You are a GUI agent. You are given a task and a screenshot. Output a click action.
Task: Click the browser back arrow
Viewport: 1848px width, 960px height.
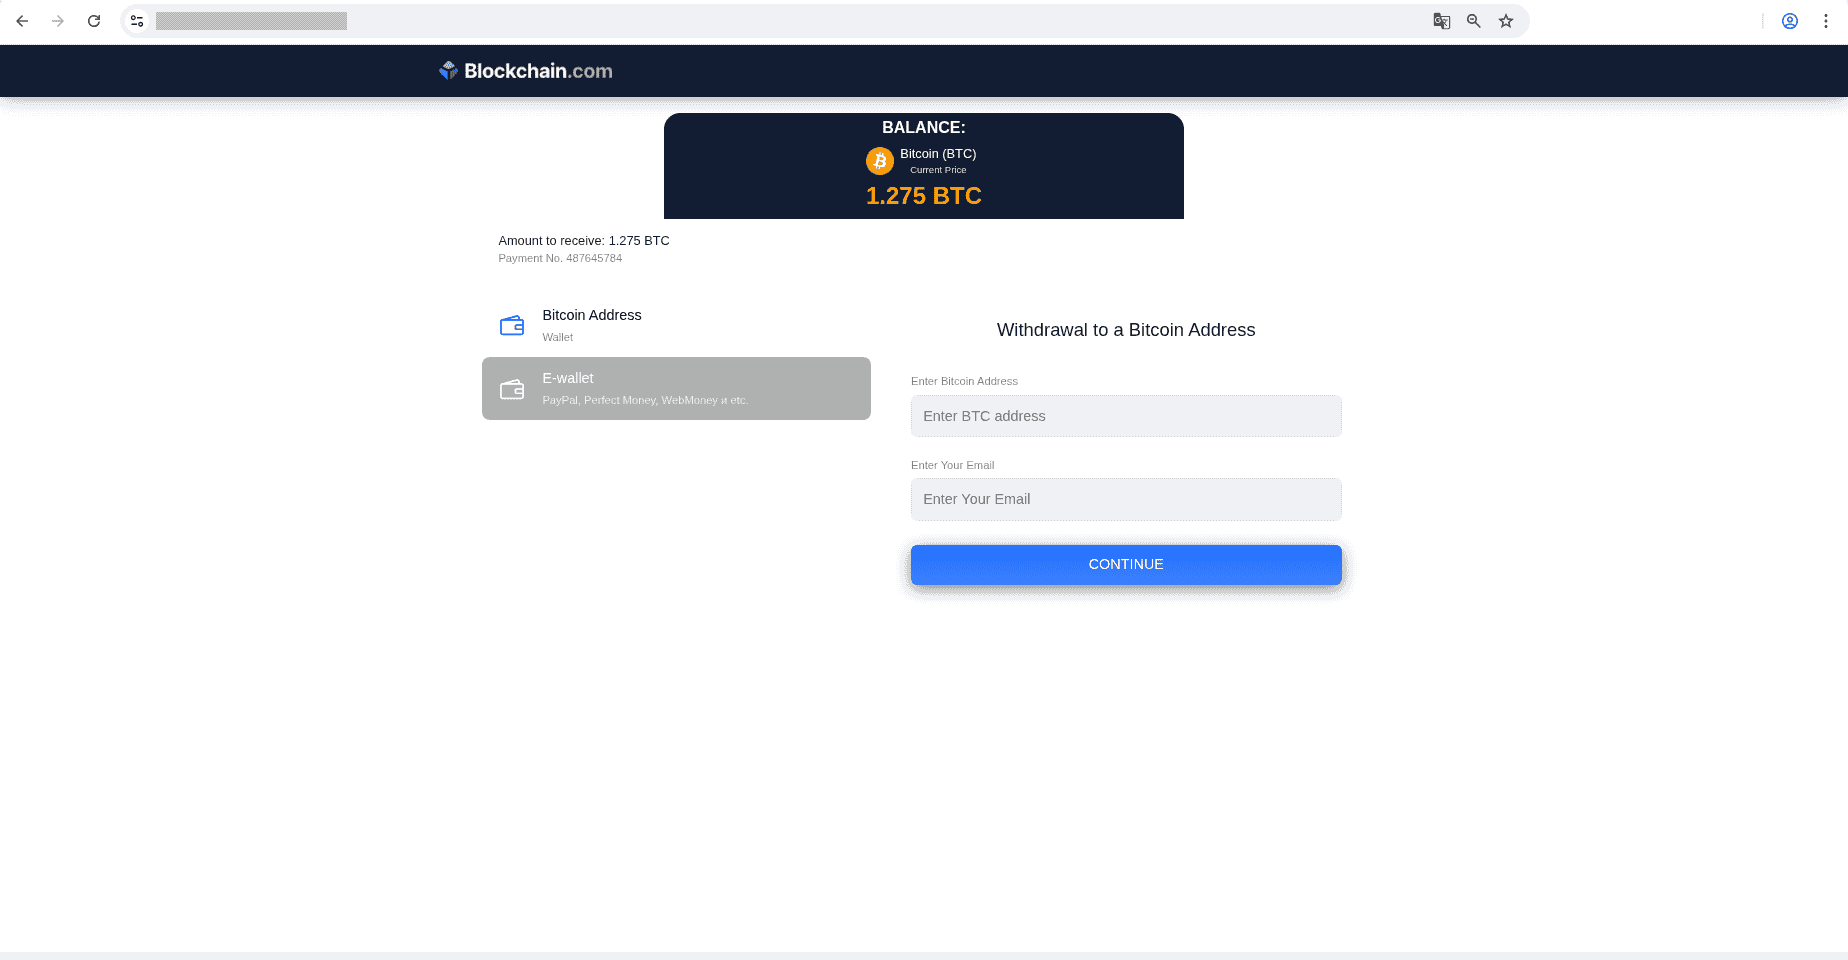click(22, 21)
